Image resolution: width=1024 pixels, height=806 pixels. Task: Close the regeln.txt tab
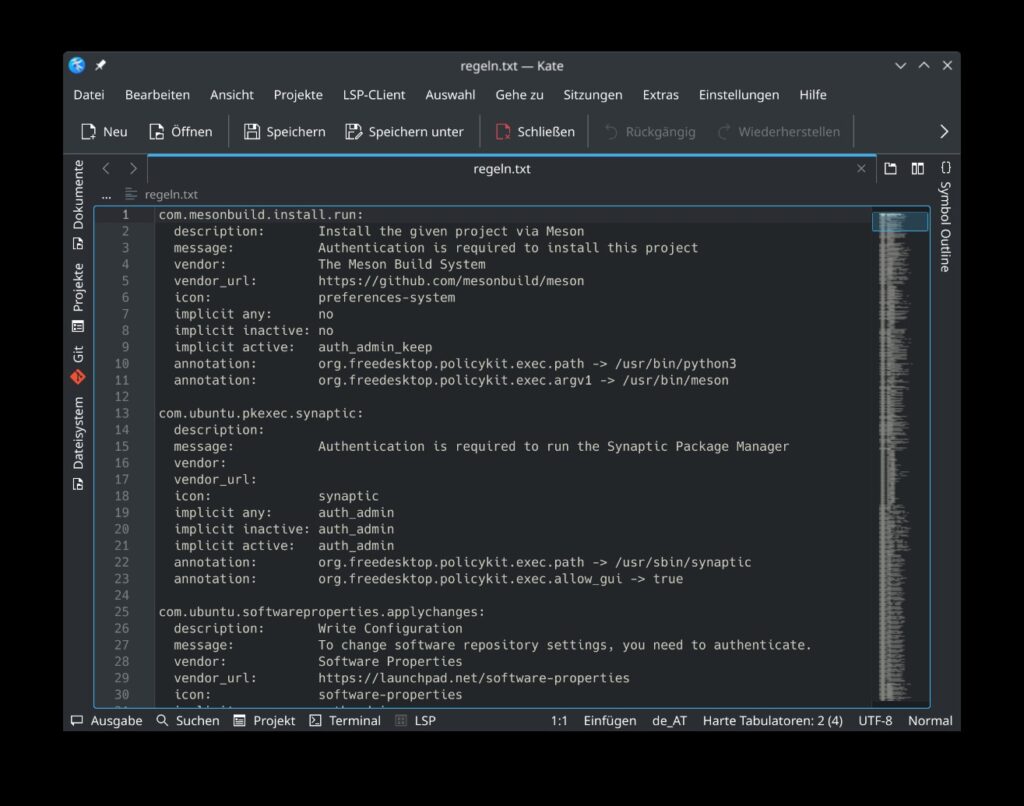click(x=861, y=169)
